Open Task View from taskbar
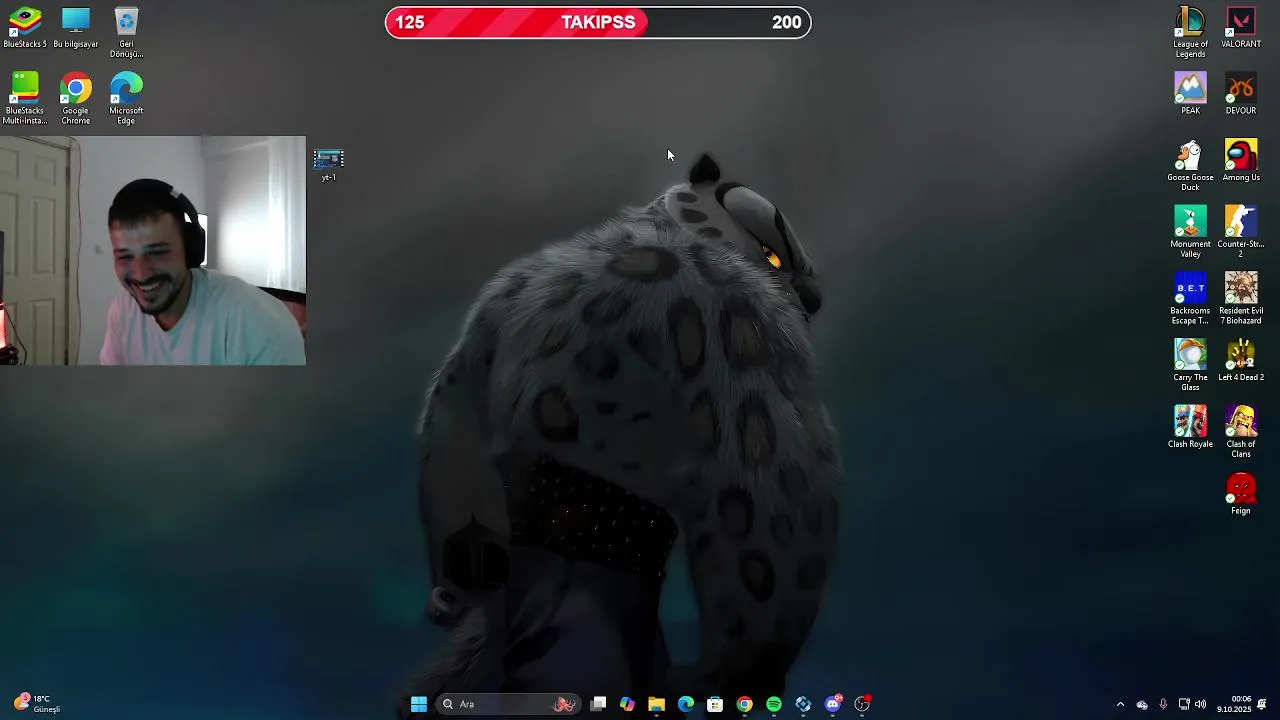This screenshot has width=1280, height=720. [598, 704]
